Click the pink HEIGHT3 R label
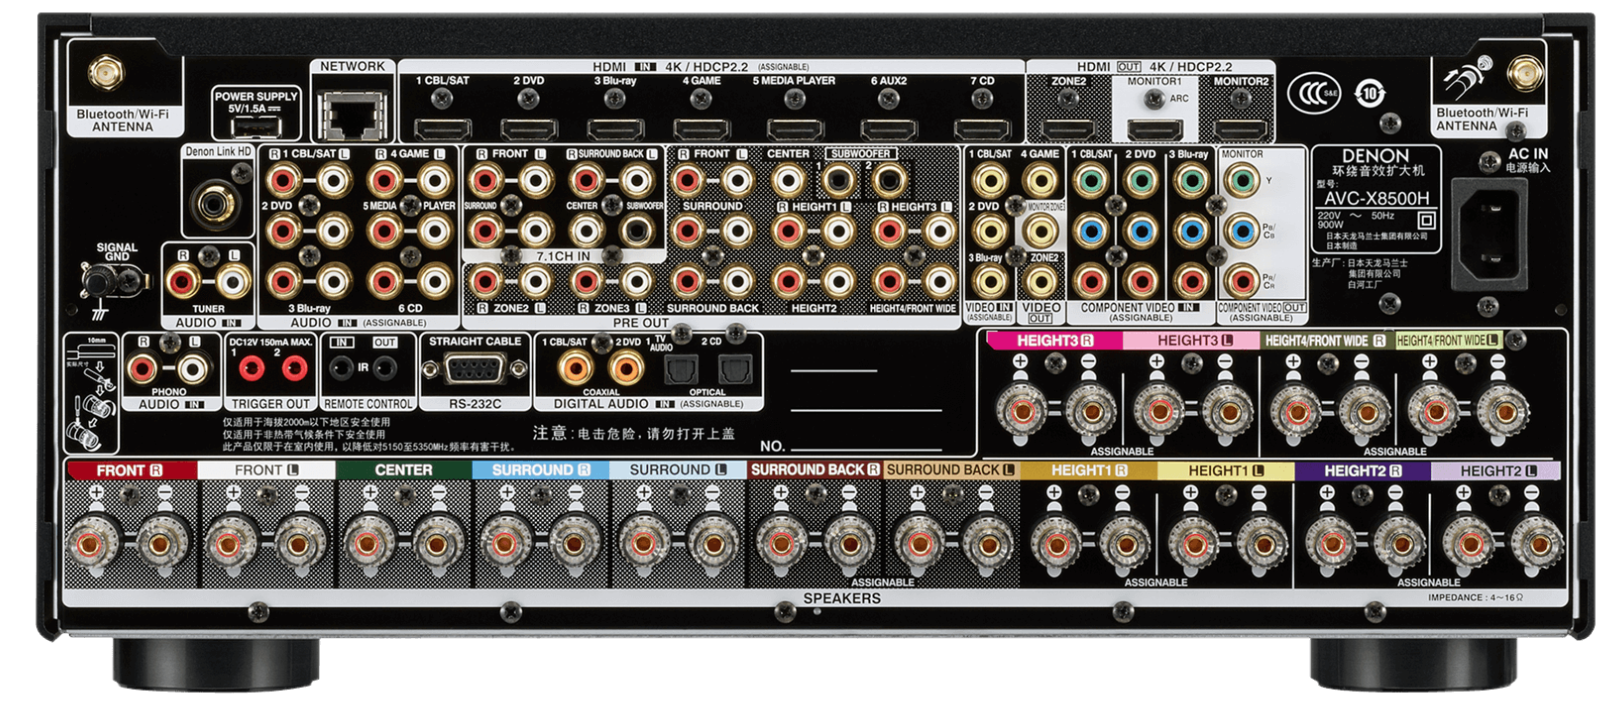Viewport: 1624px width, 714px height. pyautogui.click(x=1055, y=340)
